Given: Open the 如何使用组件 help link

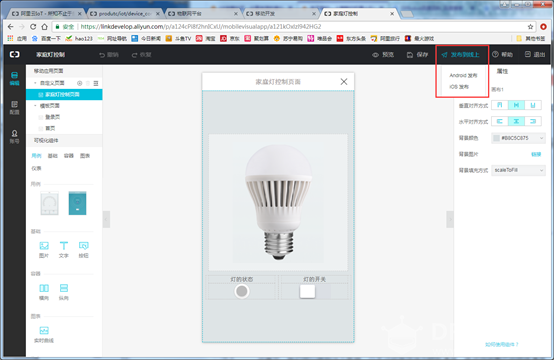Looking at the screenshot, I should (501, 344).
